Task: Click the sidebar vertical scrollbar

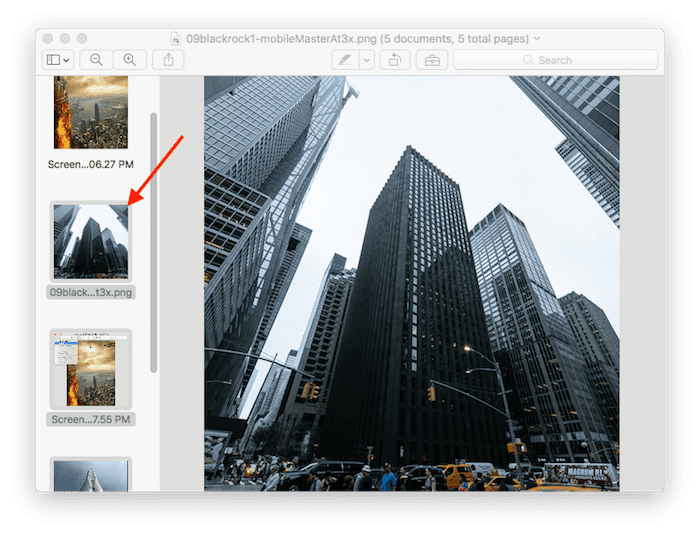Action: [x=154, y=242]
